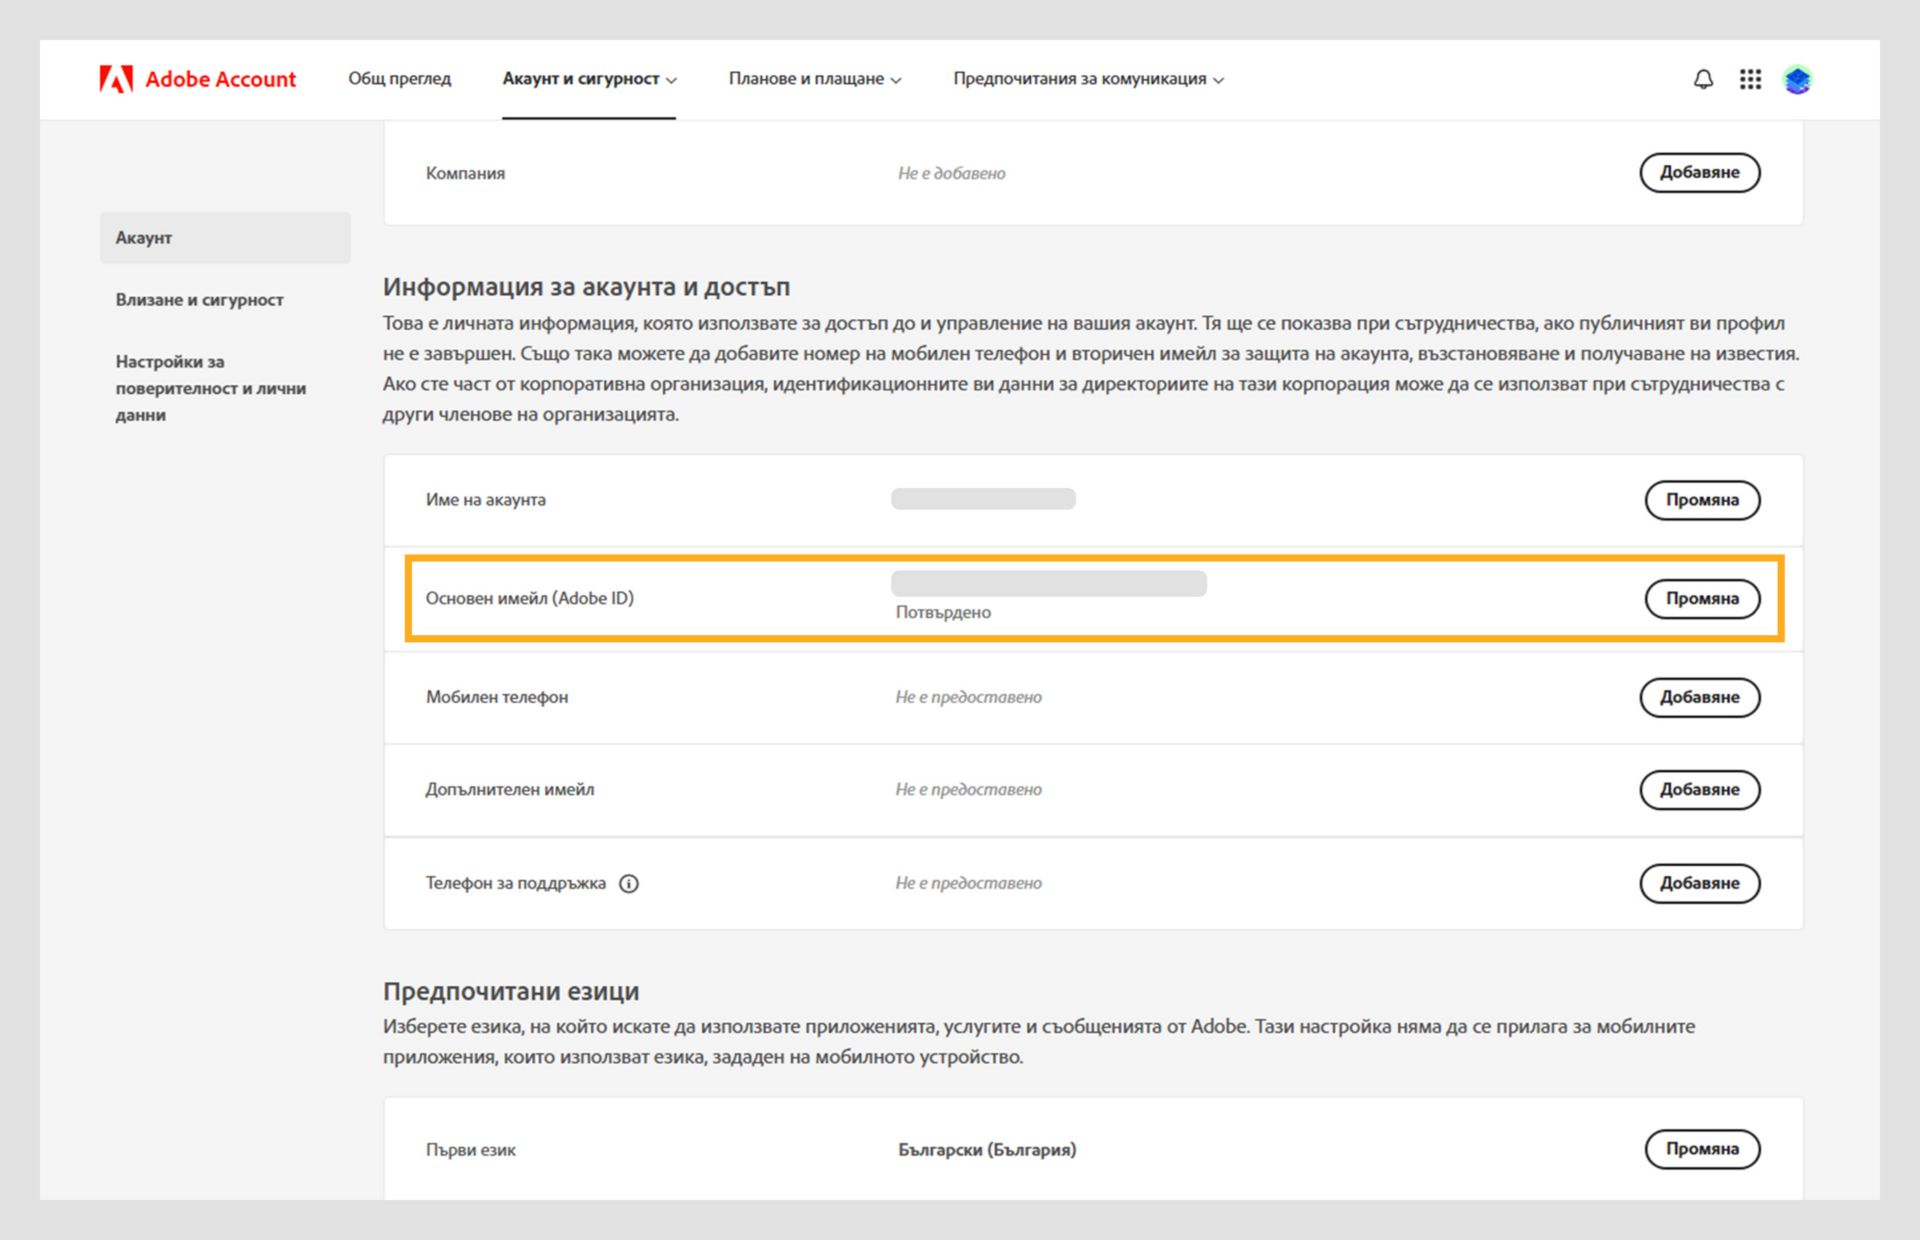Open the profile avatar menu
1920x1240 pixels.
(x=1797, y=79)
